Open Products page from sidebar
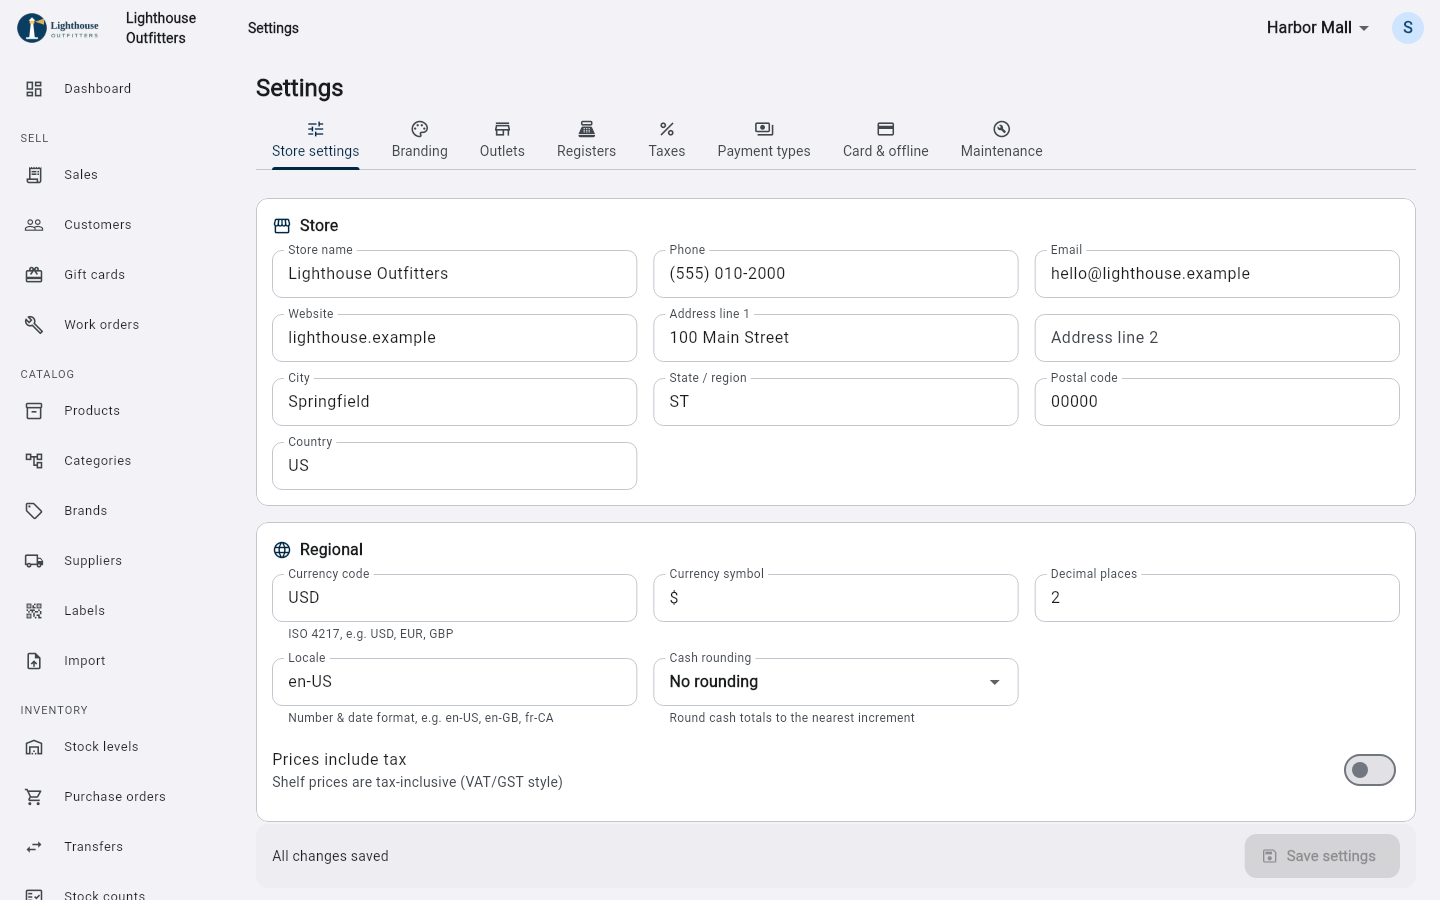Screen dimensions: 1440x900 click(x=120, y=411)
